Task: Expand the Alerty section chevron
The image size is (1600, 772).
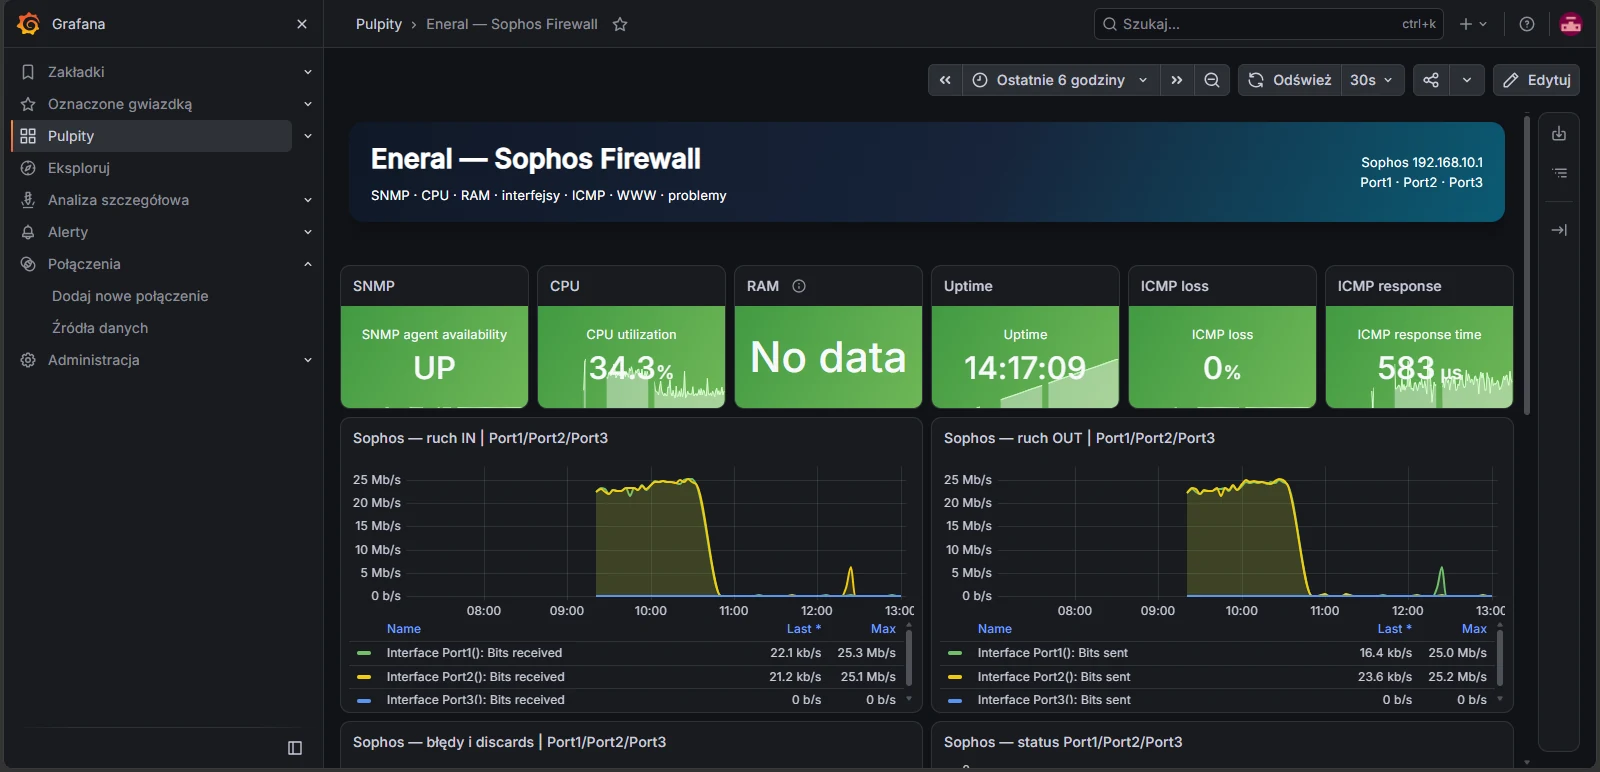Action: 308,232
